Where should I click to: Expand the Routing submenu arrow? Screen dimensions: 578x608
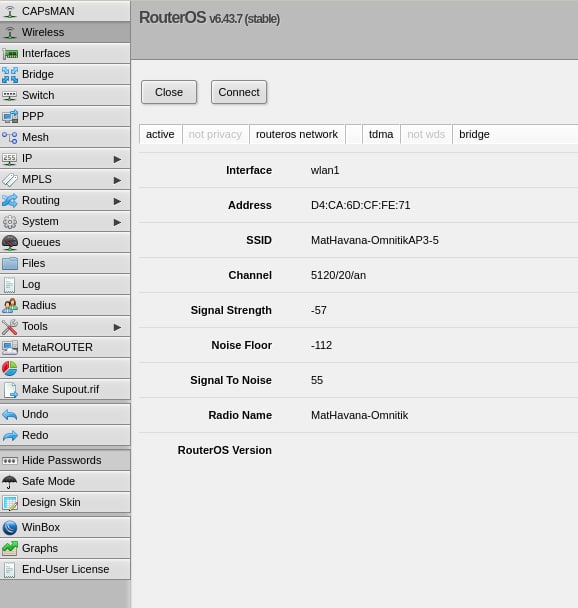click(117, 201)
